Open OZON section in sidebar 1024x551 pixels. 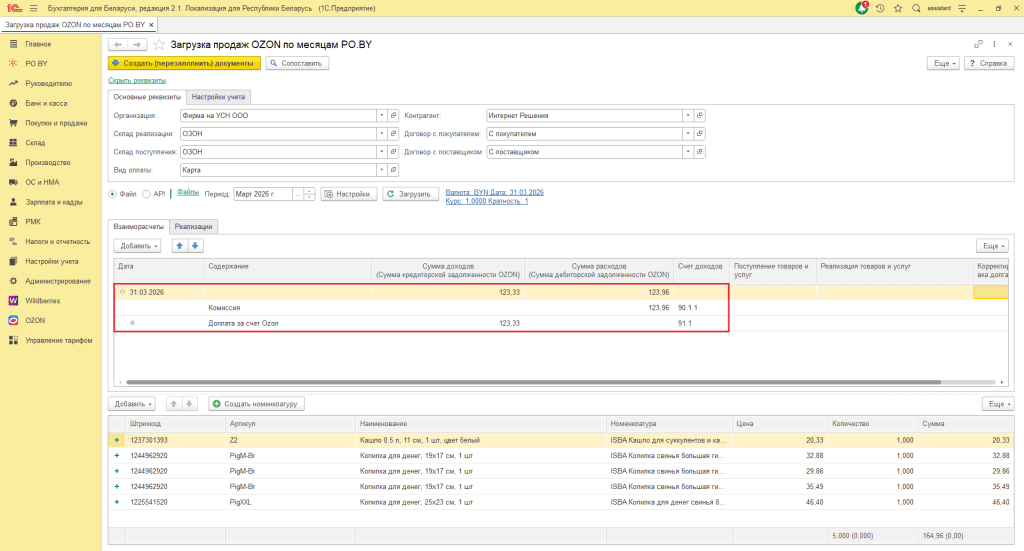35,321
